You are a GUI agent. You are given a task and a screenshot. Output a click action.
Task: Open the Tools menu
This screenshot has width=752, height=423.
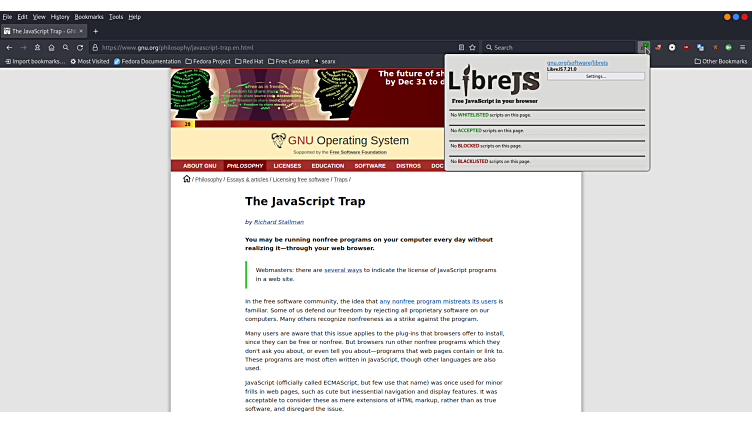pyautogui.click(x=116, y=17)
